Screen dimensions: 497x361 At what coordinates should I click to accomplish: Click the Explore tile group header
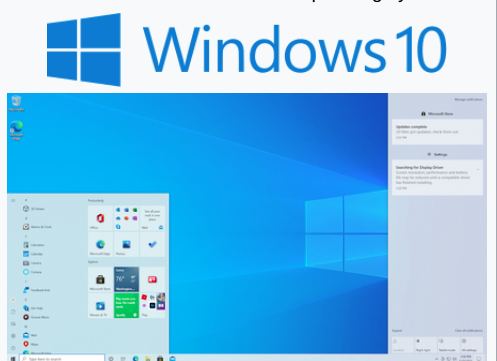[93, 262]
